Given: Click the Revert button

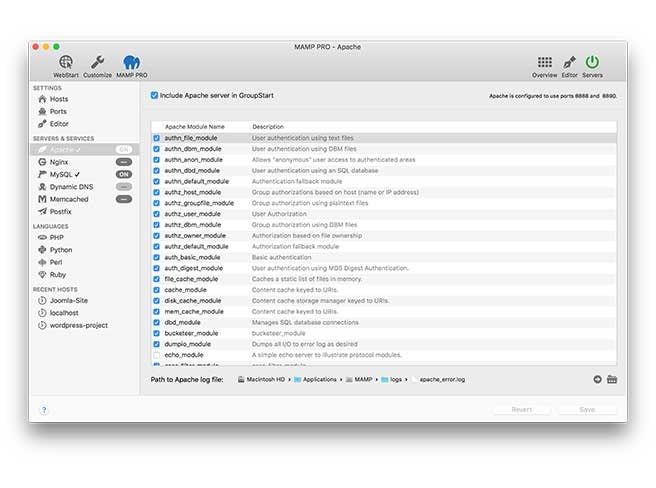Looking at the screenshot, I should click(x=522, y=410).
